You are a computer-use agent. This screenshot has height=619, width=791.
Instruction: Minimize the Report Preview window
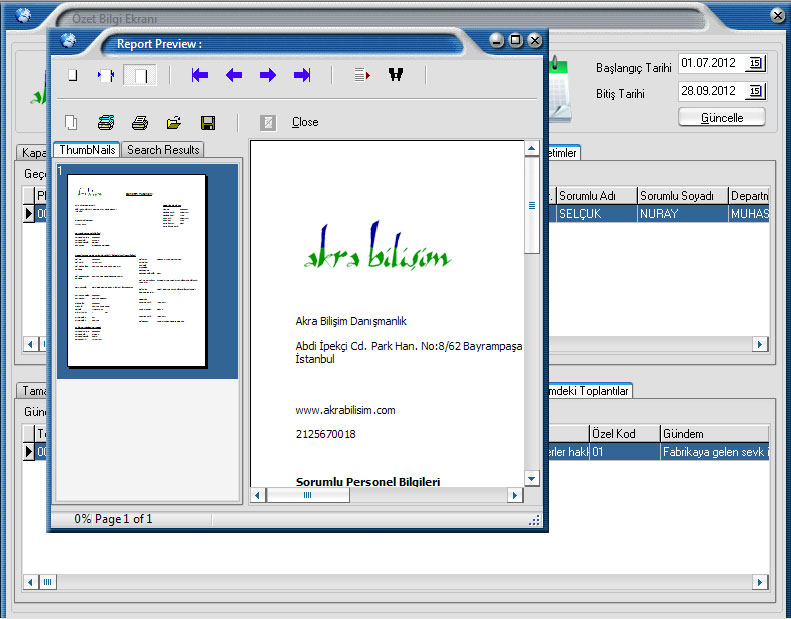496,40
